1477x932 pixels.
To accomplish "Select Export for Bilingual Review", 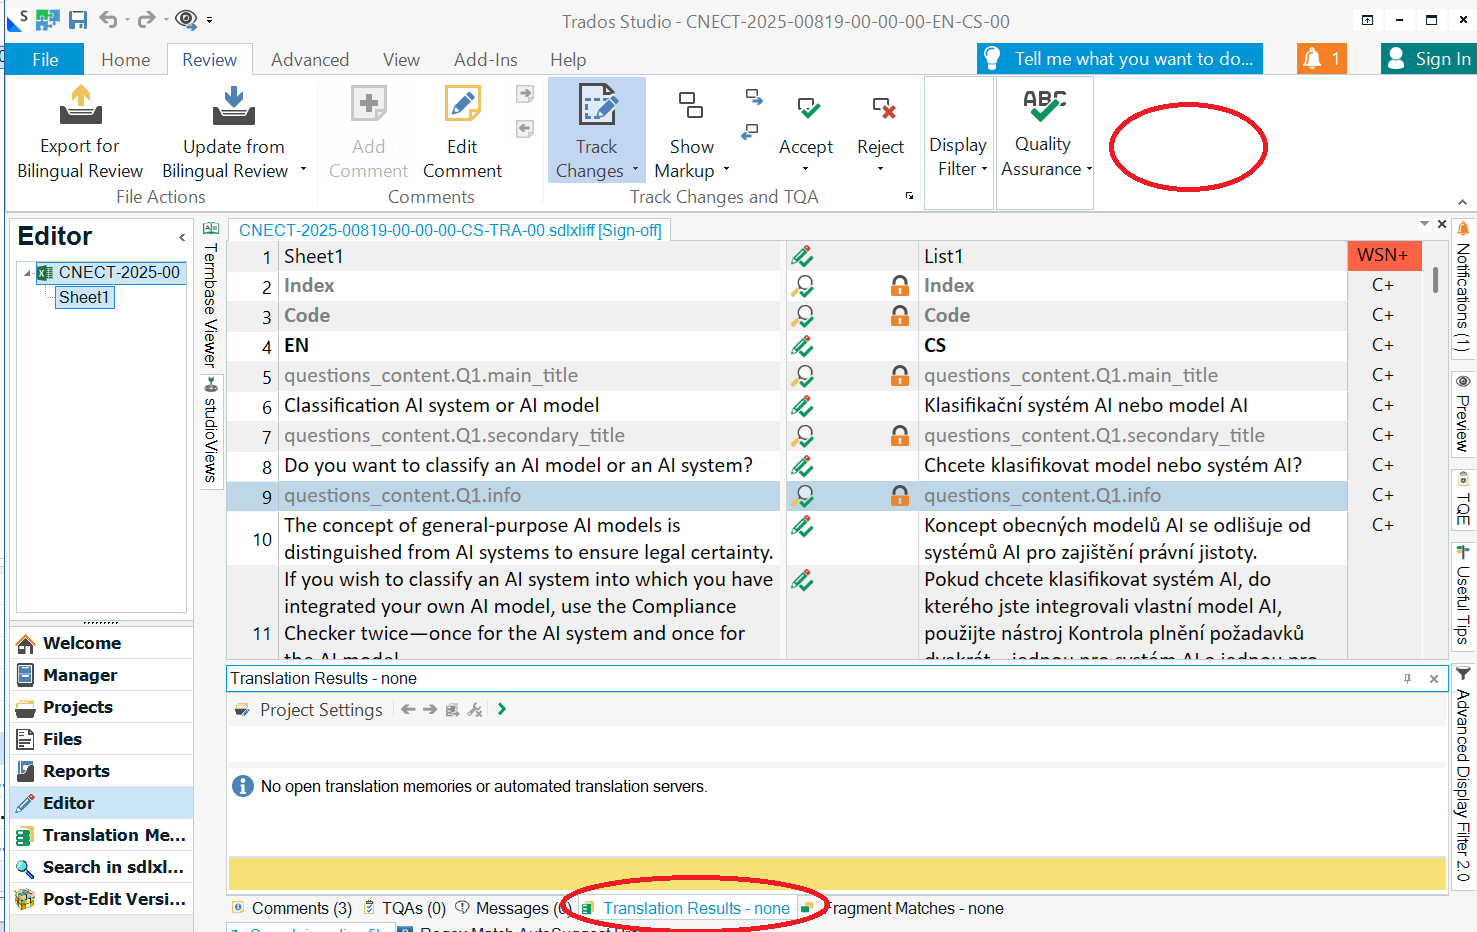I will pyautogui.click(x=79, y=130).
